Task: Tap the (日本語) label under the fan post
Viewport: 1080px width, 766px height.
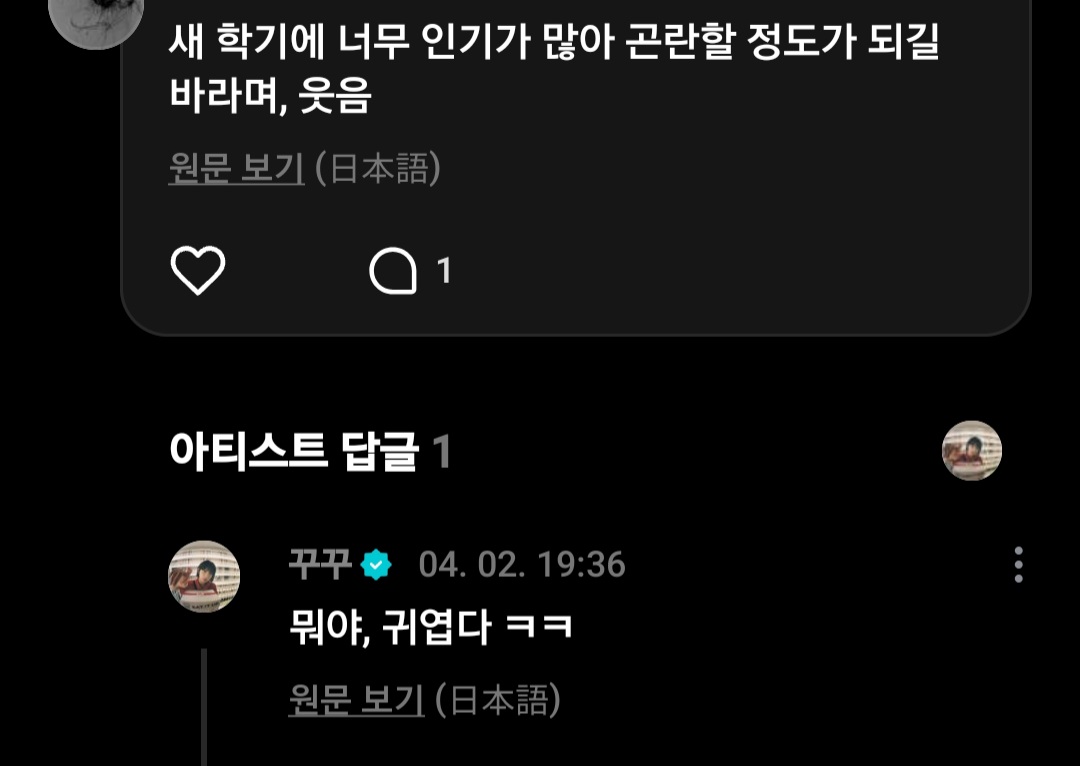Action: [x=377, y=168]
